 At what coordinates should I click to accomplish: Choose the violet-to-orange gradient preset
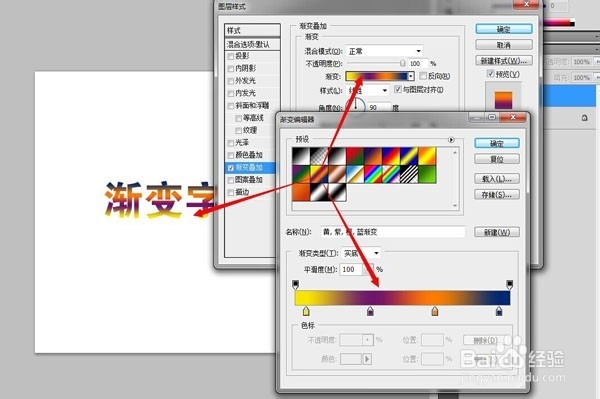click(x=373, y=156)
